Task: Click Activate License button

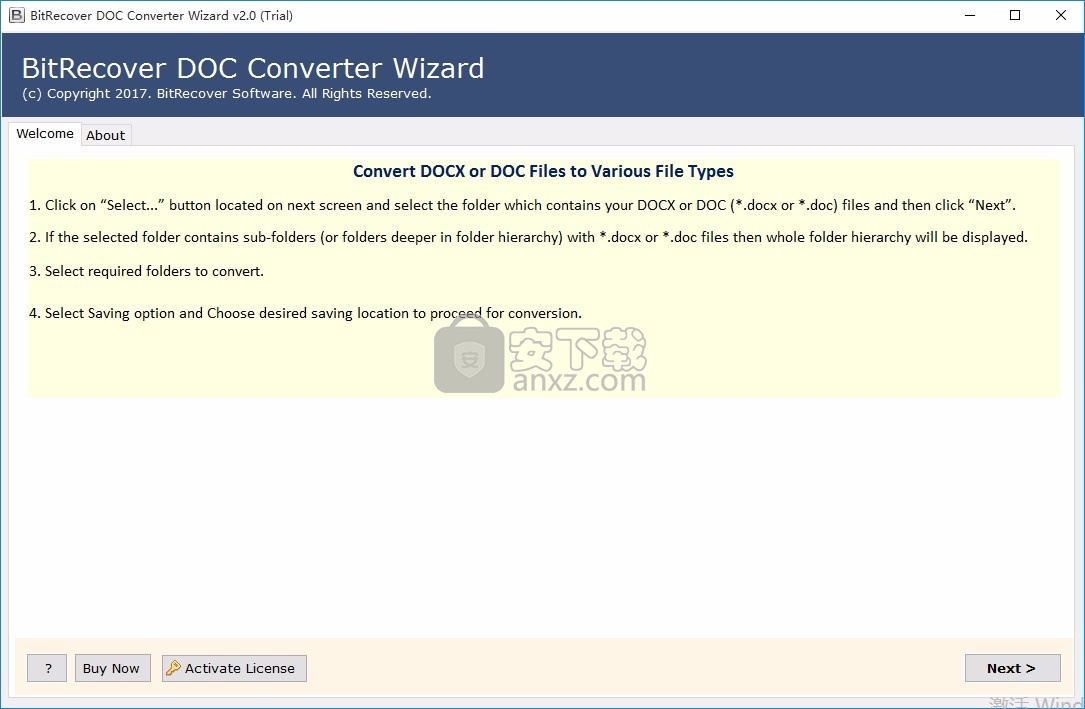Action: [234, 668]
